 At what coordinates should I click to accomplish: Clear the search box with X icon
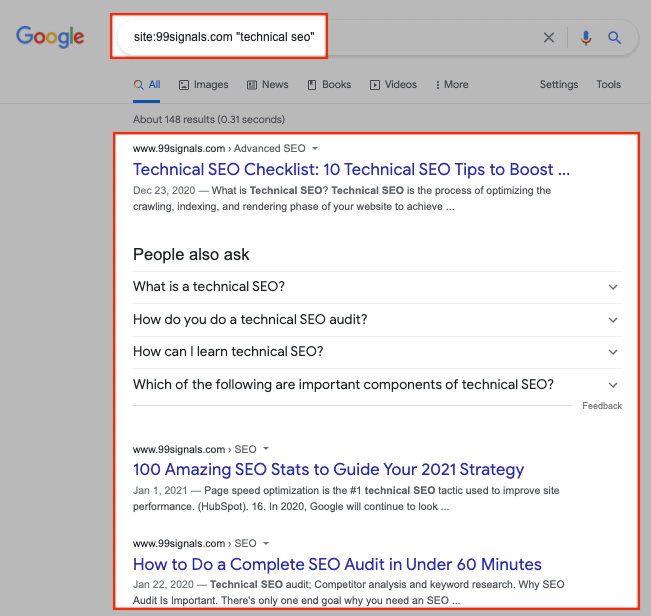pos(548,38)
